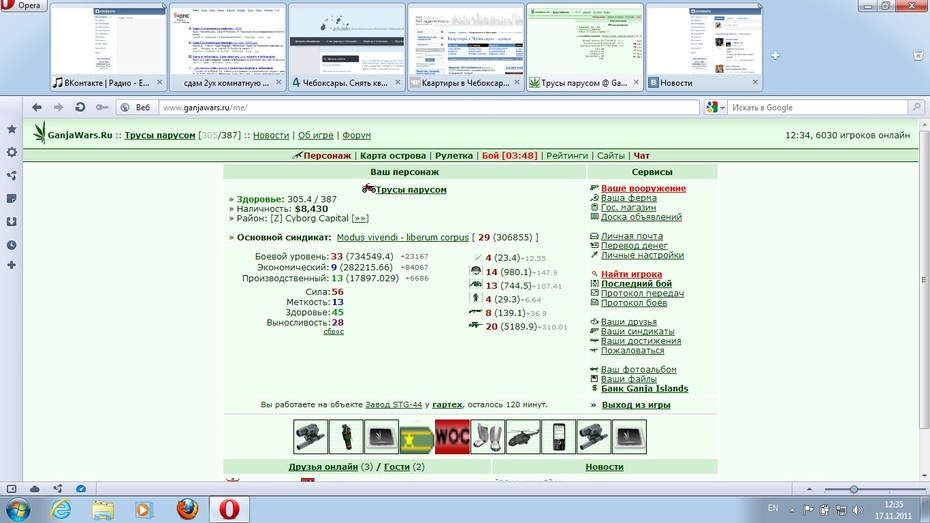Open the Чат menu item
The image size is (930, 523).
tap(641, 155)
